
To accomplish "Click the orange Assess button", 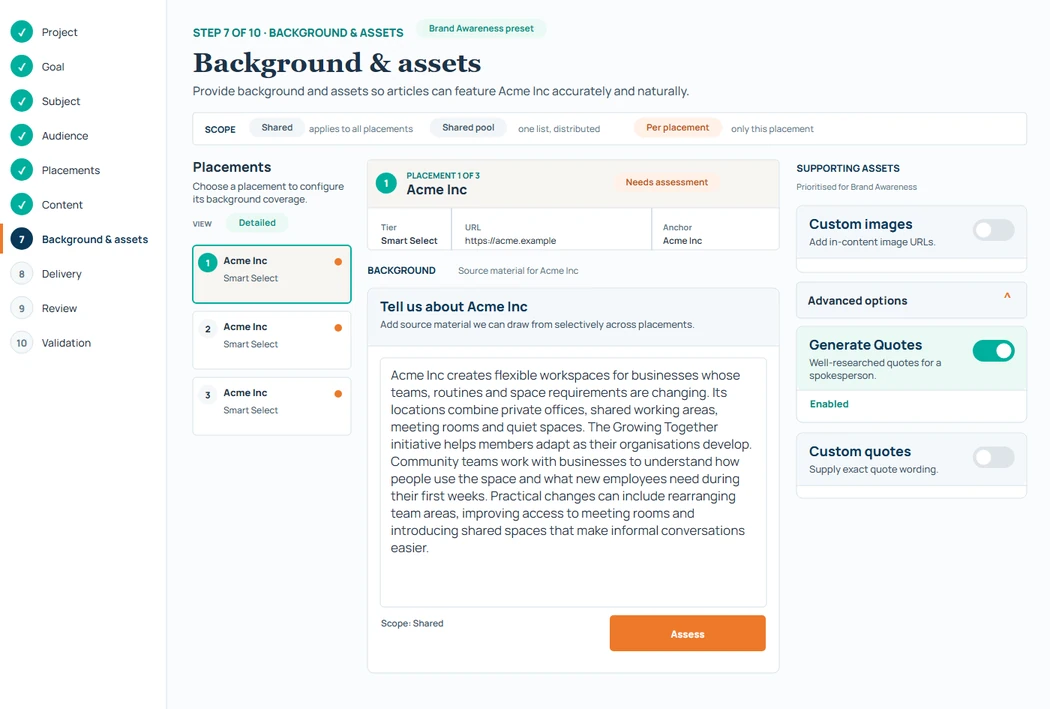I will tap(687, 633).
